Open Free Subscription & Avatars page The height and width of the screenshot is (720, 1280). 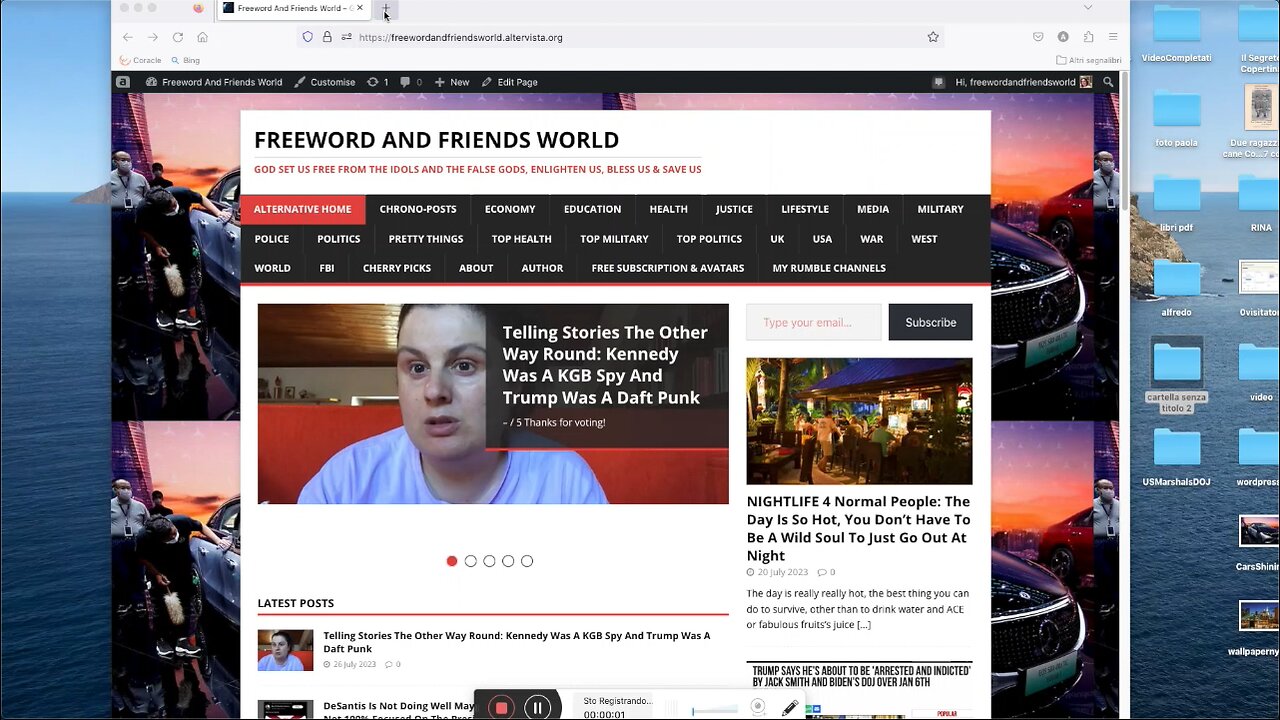pos(668,268)
